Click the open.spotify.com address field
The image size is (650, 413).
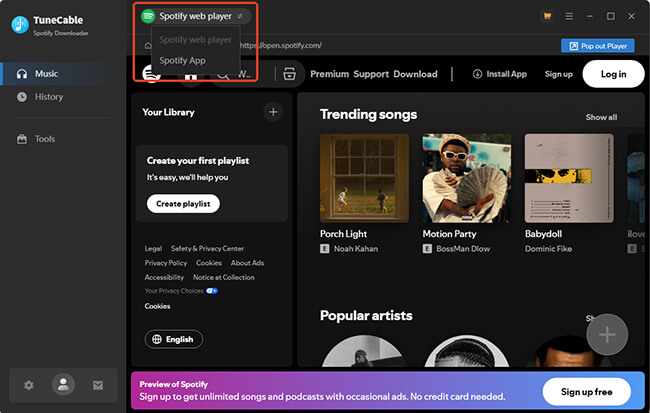click(x=281, y=46)
